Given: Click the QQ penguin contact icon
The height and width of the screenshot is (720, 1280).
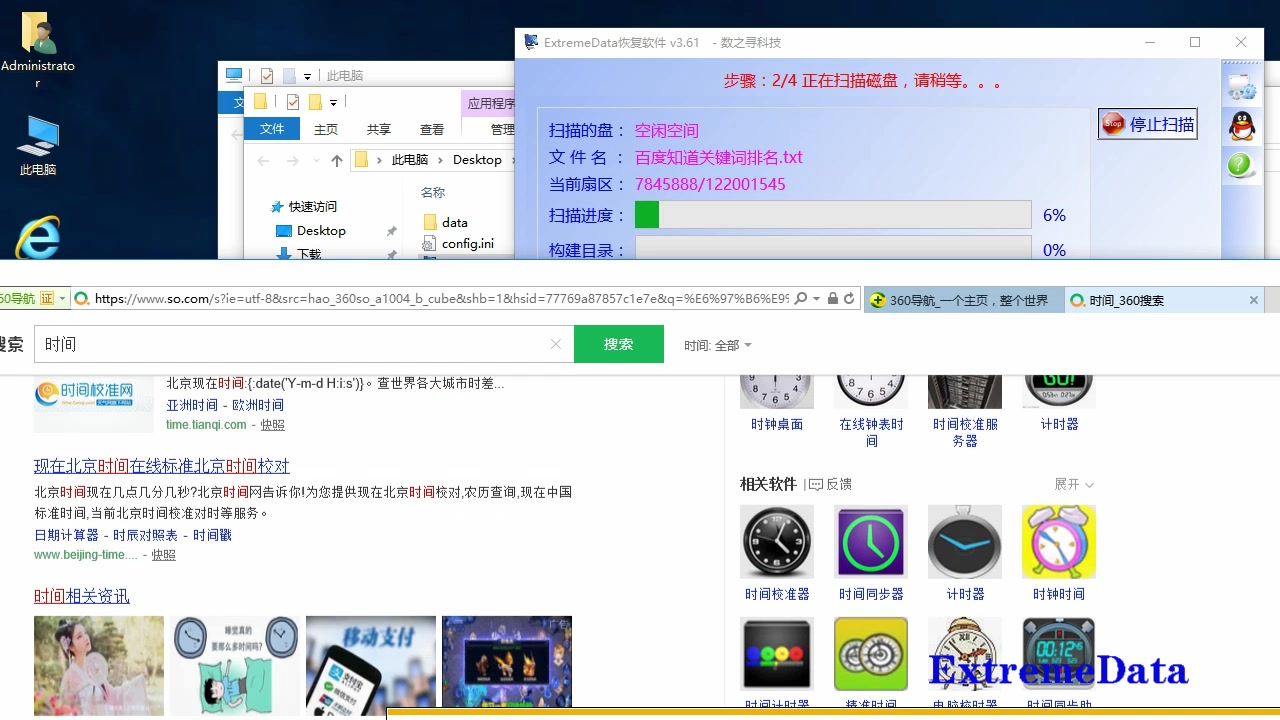Looking at the screenshot, I should click(1242, 126).
